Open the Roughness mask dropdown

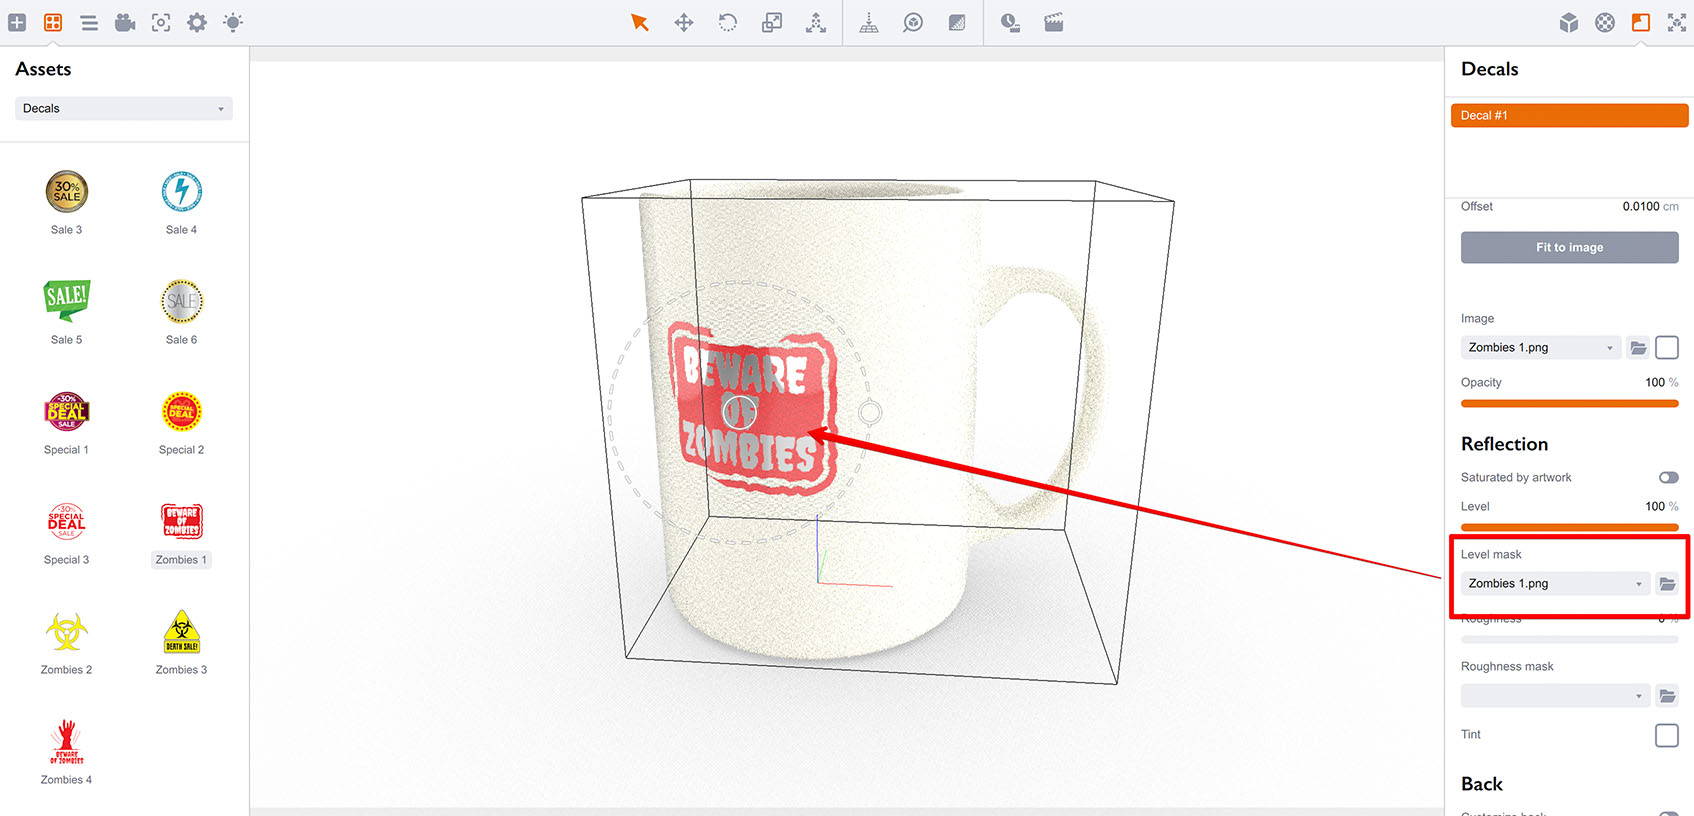(x=1554, y=696)
